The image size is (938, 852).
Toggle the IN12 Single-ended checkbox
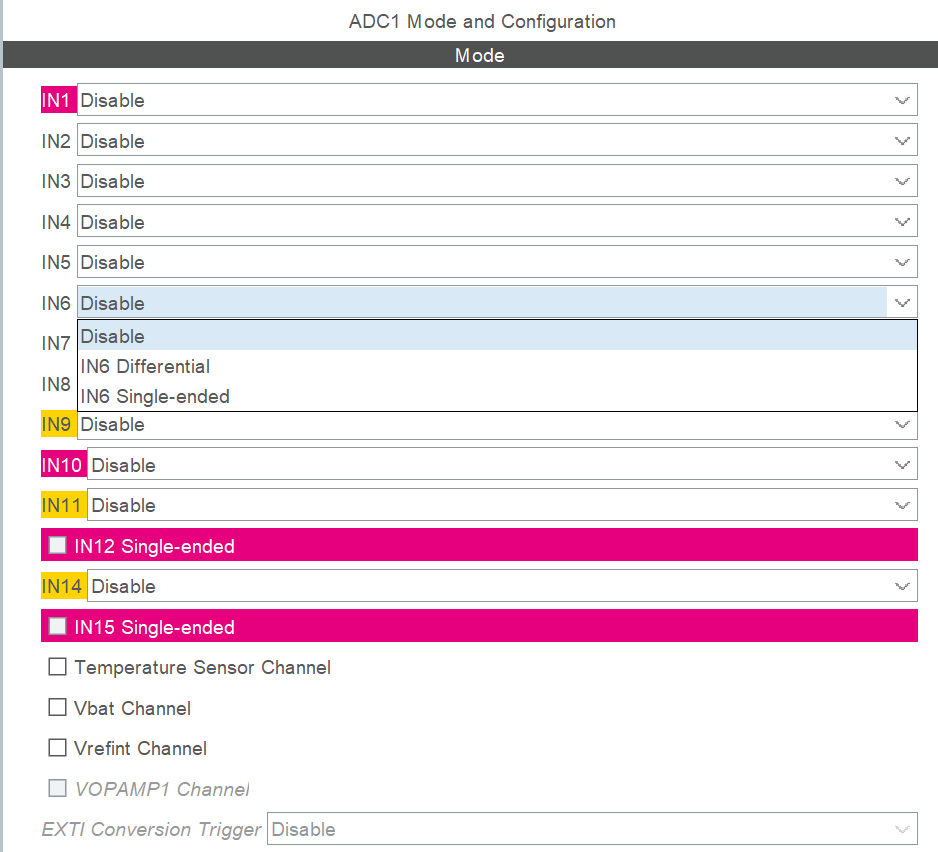[x=57, y=545]
